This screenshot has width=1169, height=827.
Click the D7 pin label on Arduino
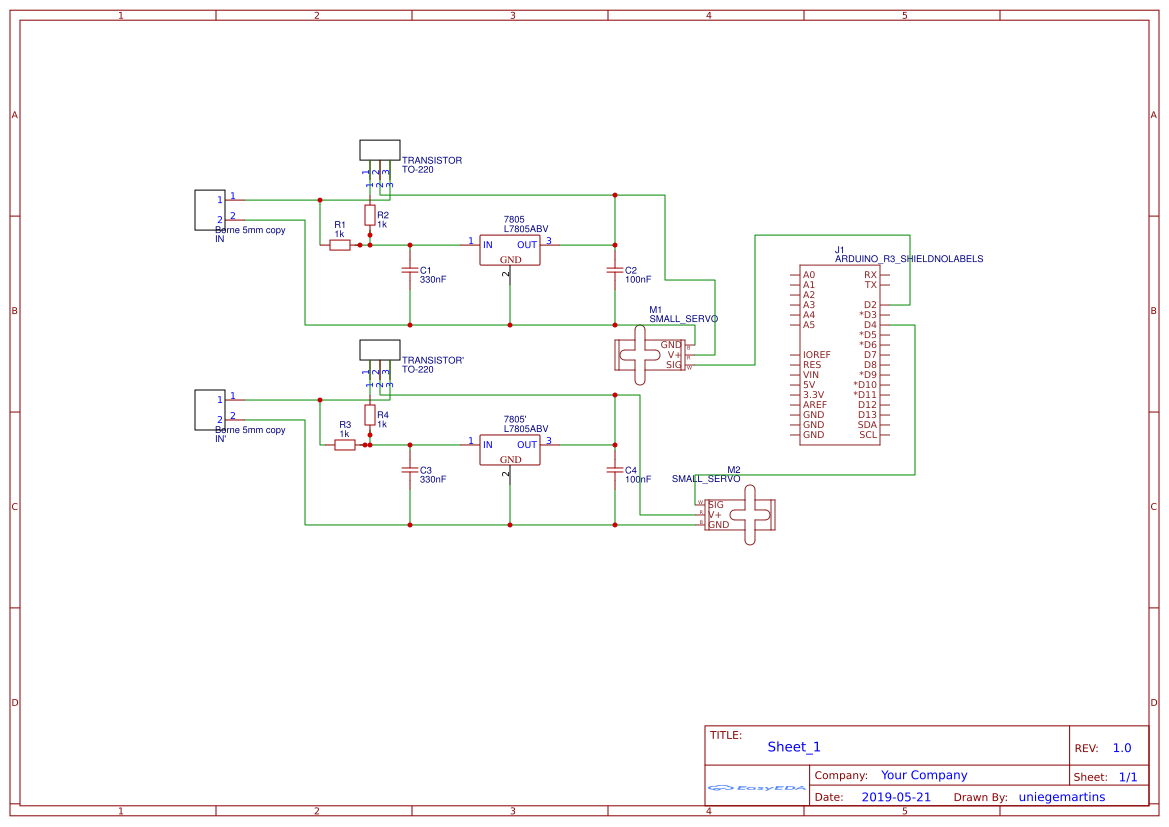coord(870,355)
